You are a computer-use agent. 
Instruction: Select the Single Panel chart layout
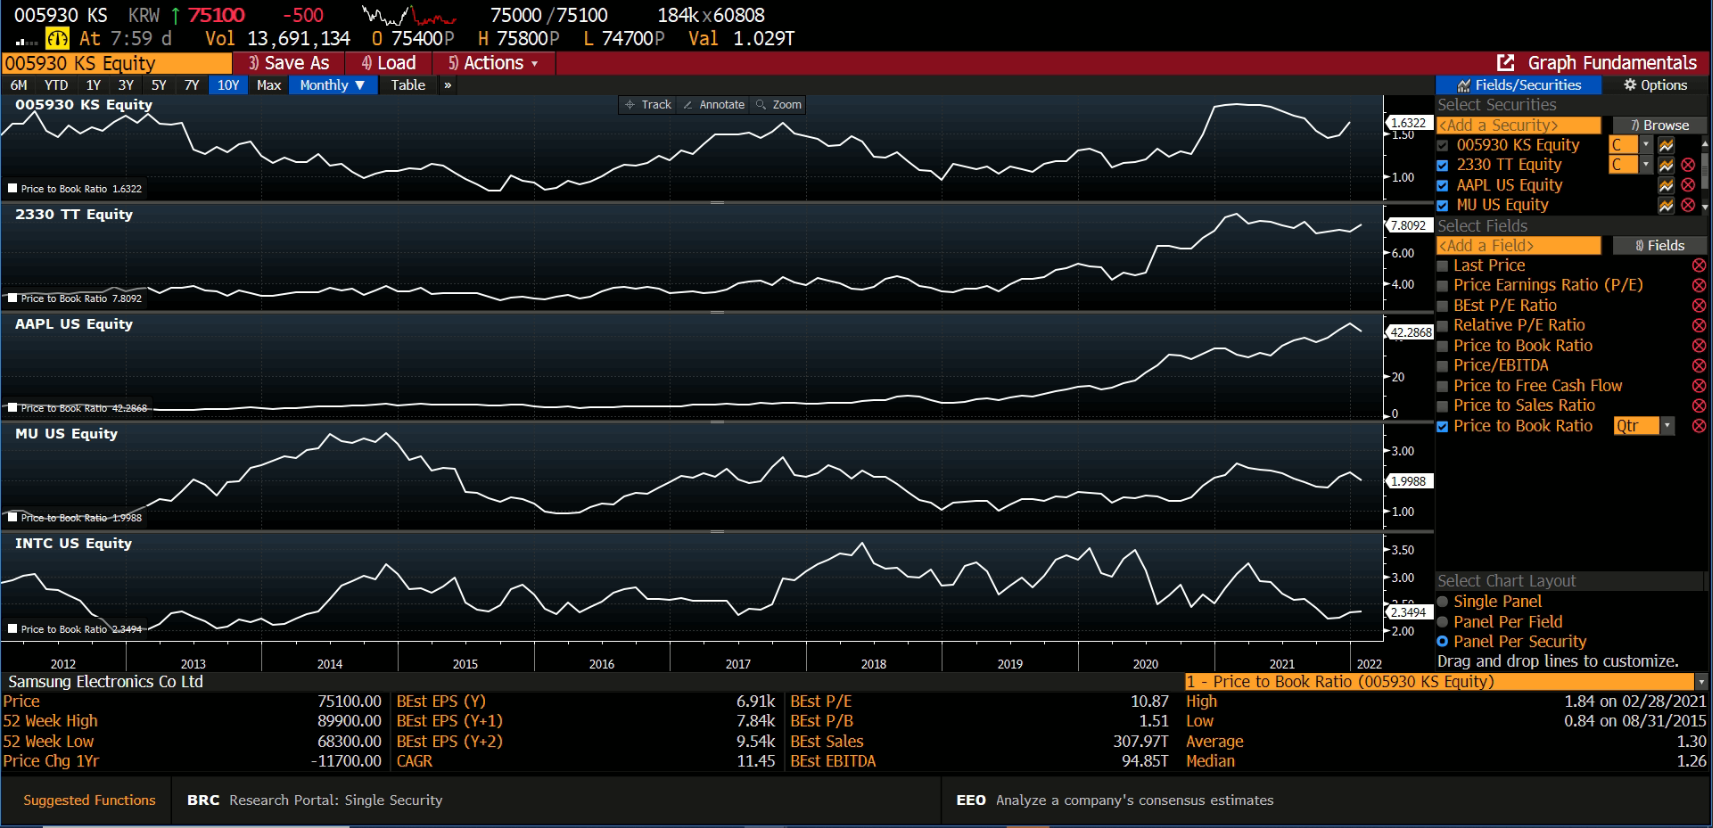click(x=1442, y=602)
